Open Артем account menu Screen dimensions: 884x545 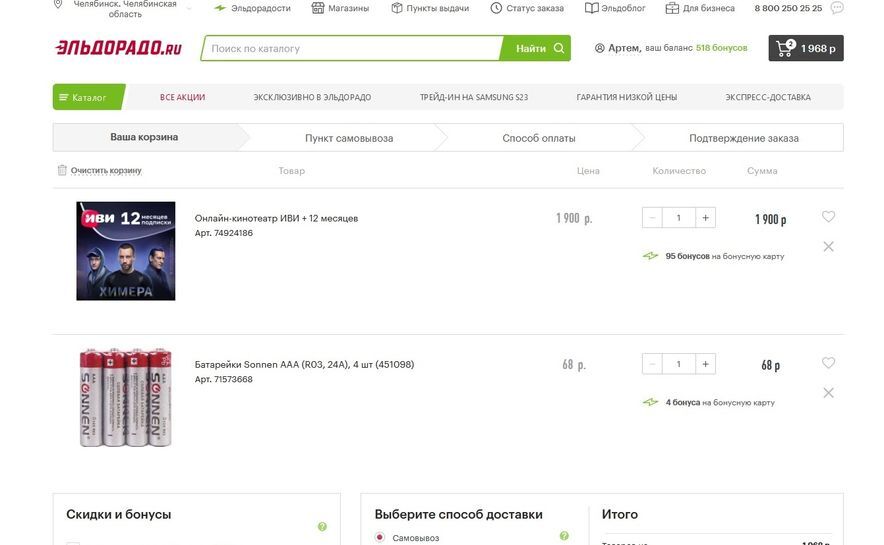(x=617, y=48)
